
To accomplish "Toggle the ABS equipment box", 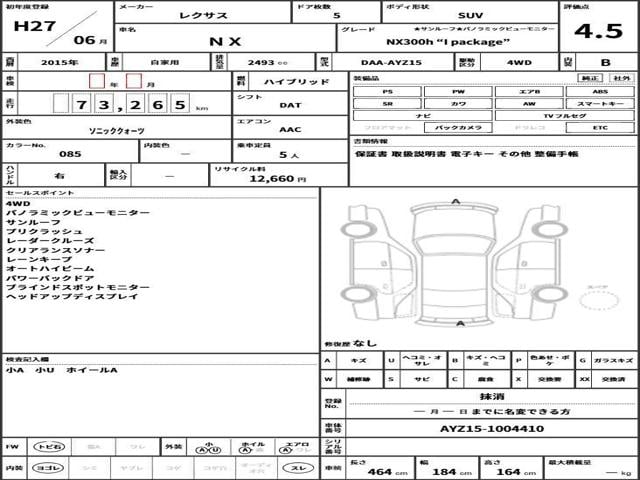I will pos(599,91).
